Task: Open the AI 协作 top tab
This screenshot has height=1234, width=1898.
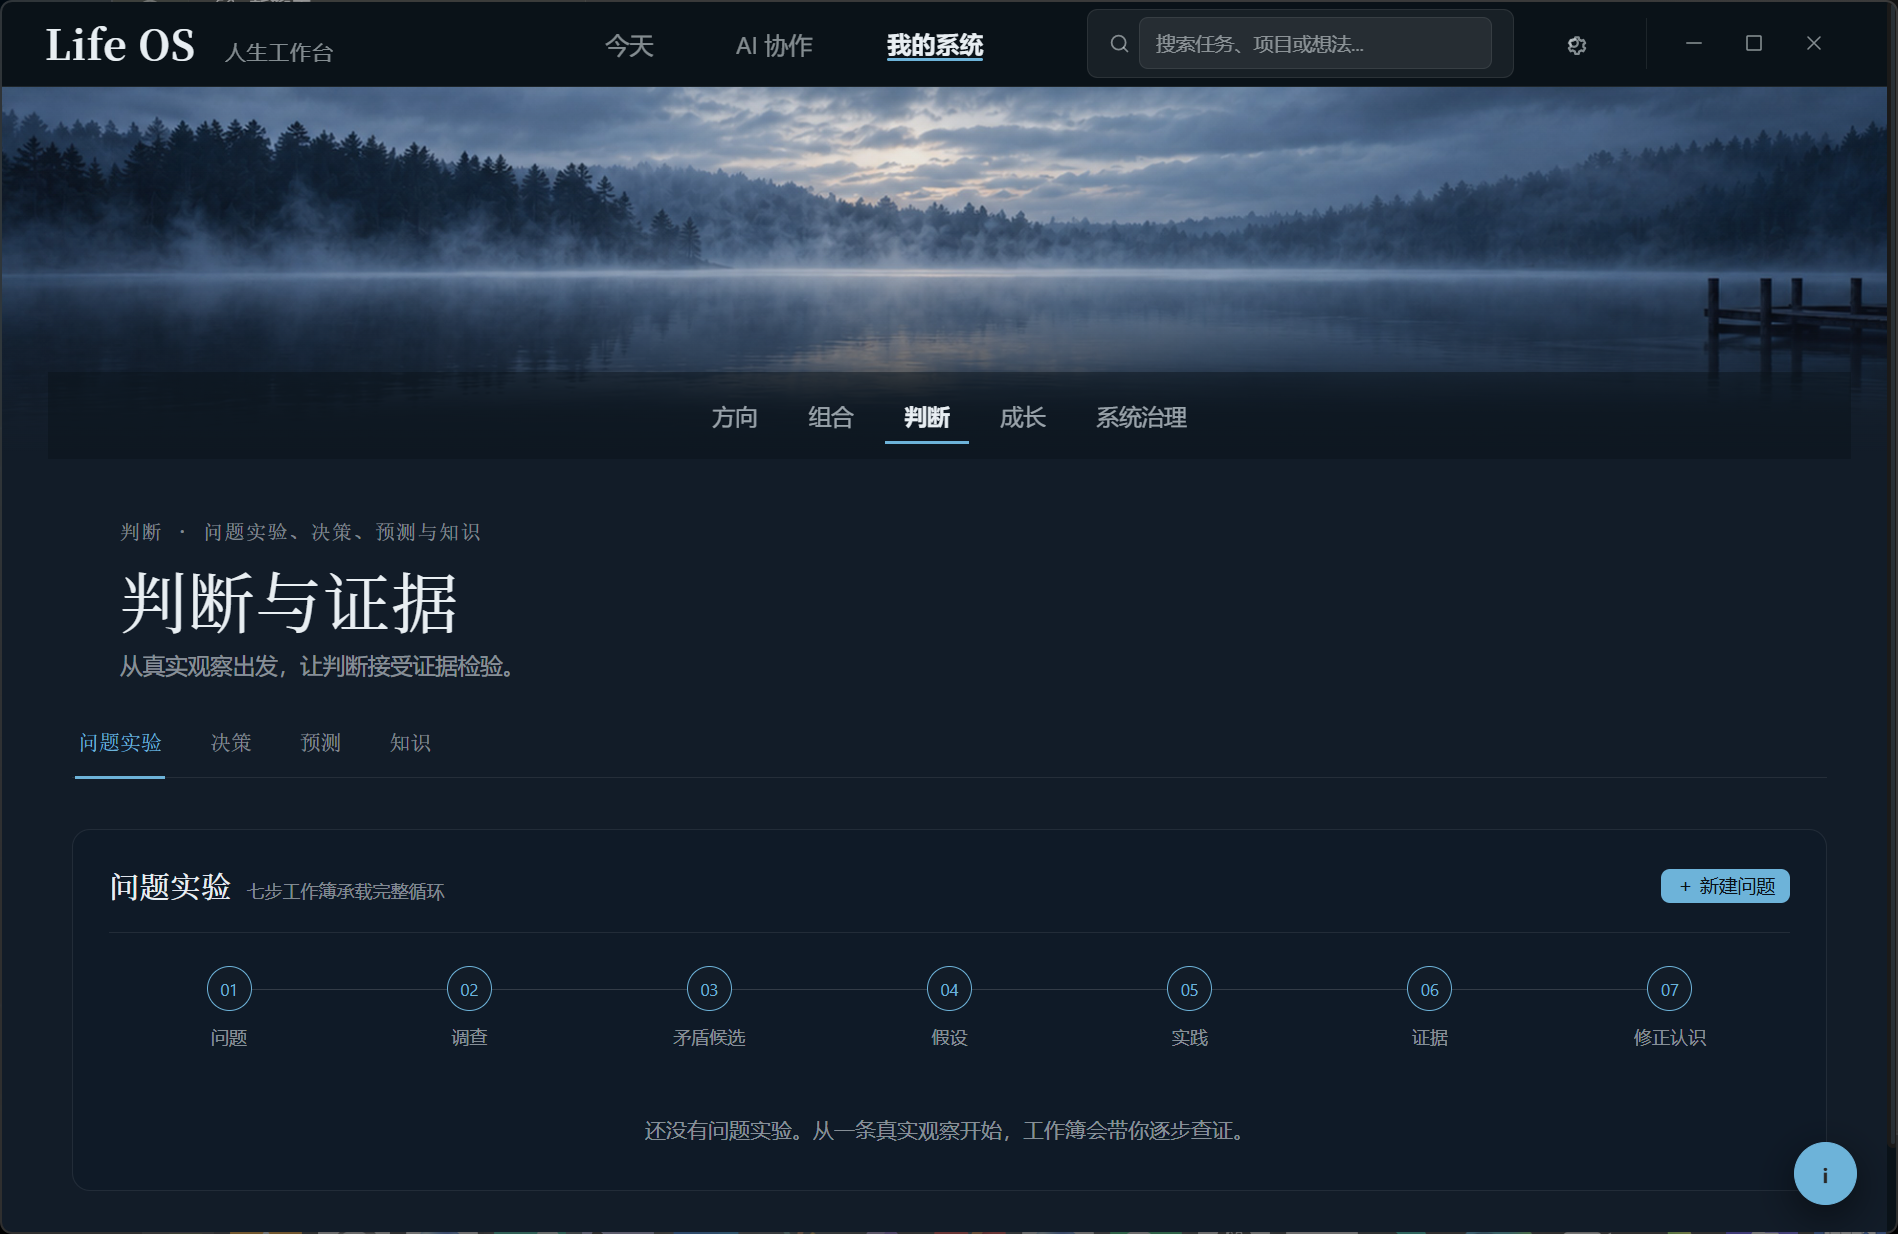Action: click(774, 46)
